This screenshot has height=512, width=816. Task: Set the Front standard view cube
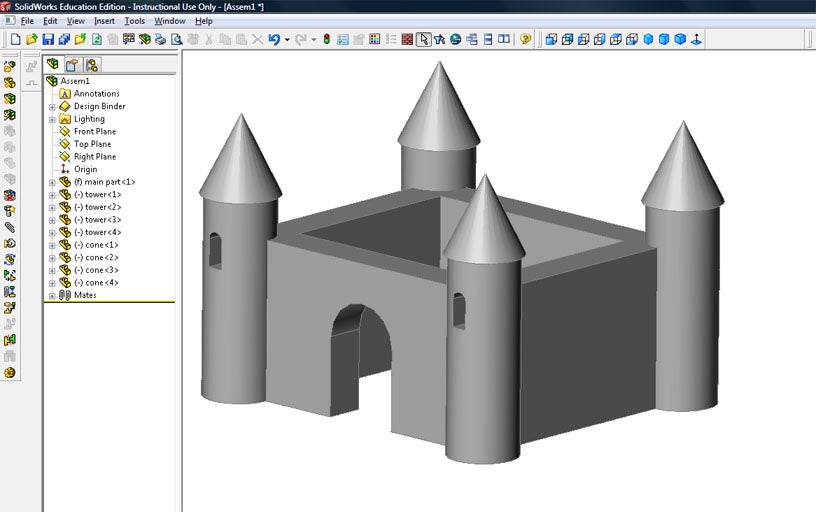point(551,39)
